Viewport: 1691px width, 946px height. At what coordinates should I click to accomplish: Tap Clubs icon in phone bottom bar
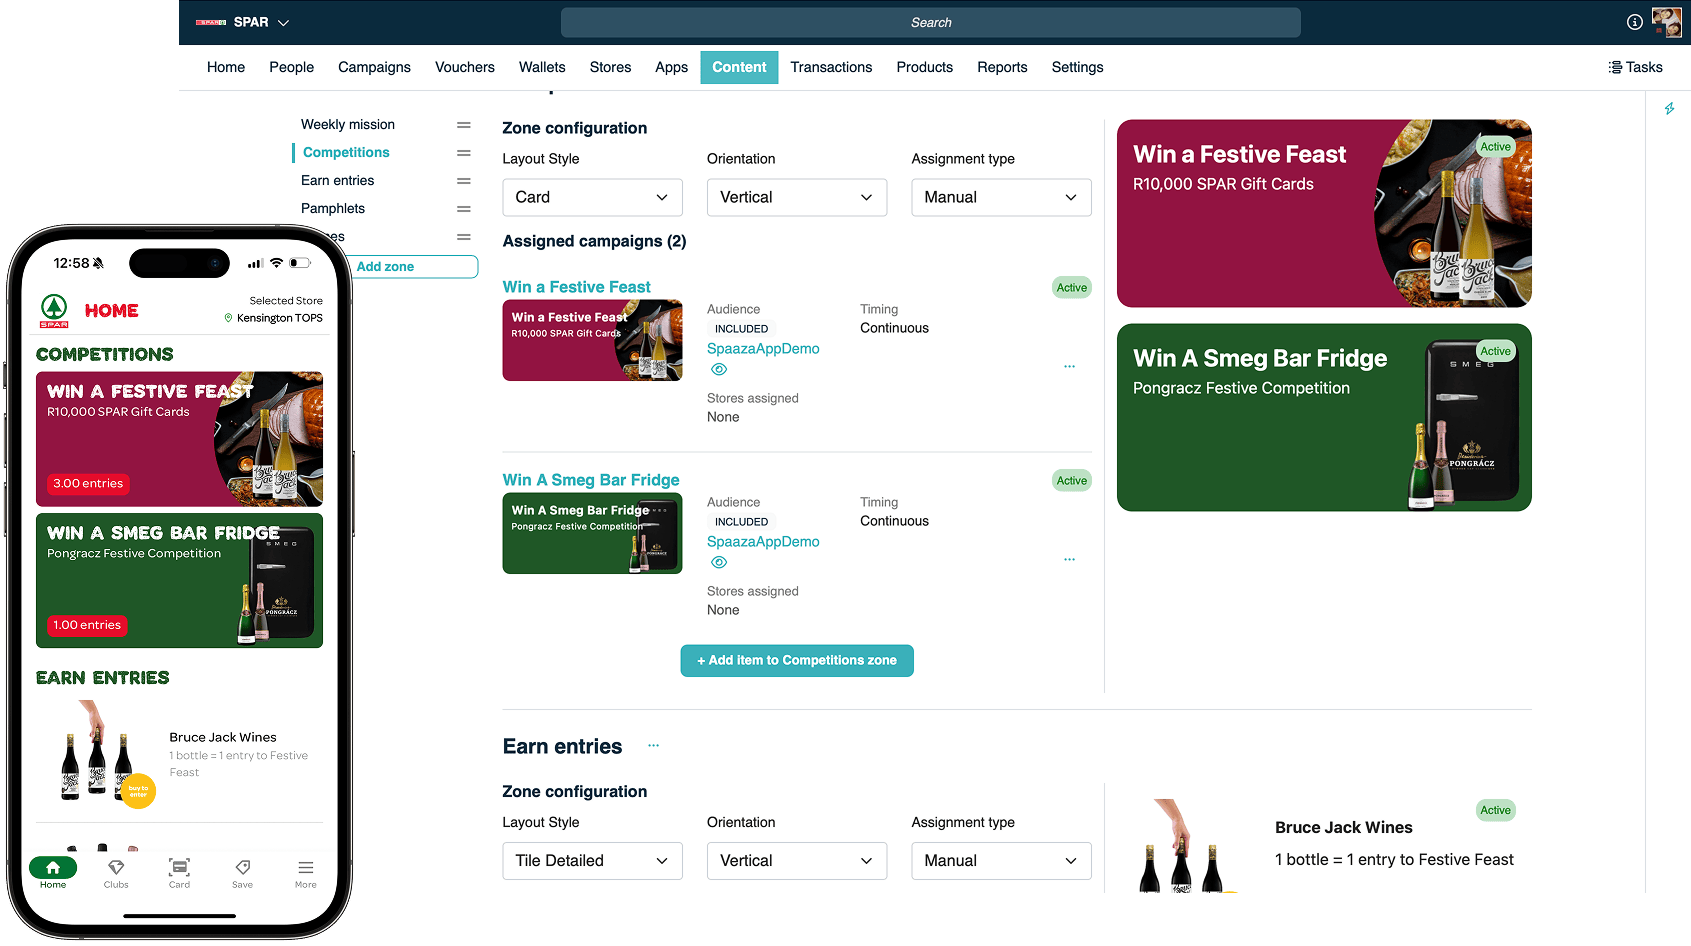[x=116, y=867]
